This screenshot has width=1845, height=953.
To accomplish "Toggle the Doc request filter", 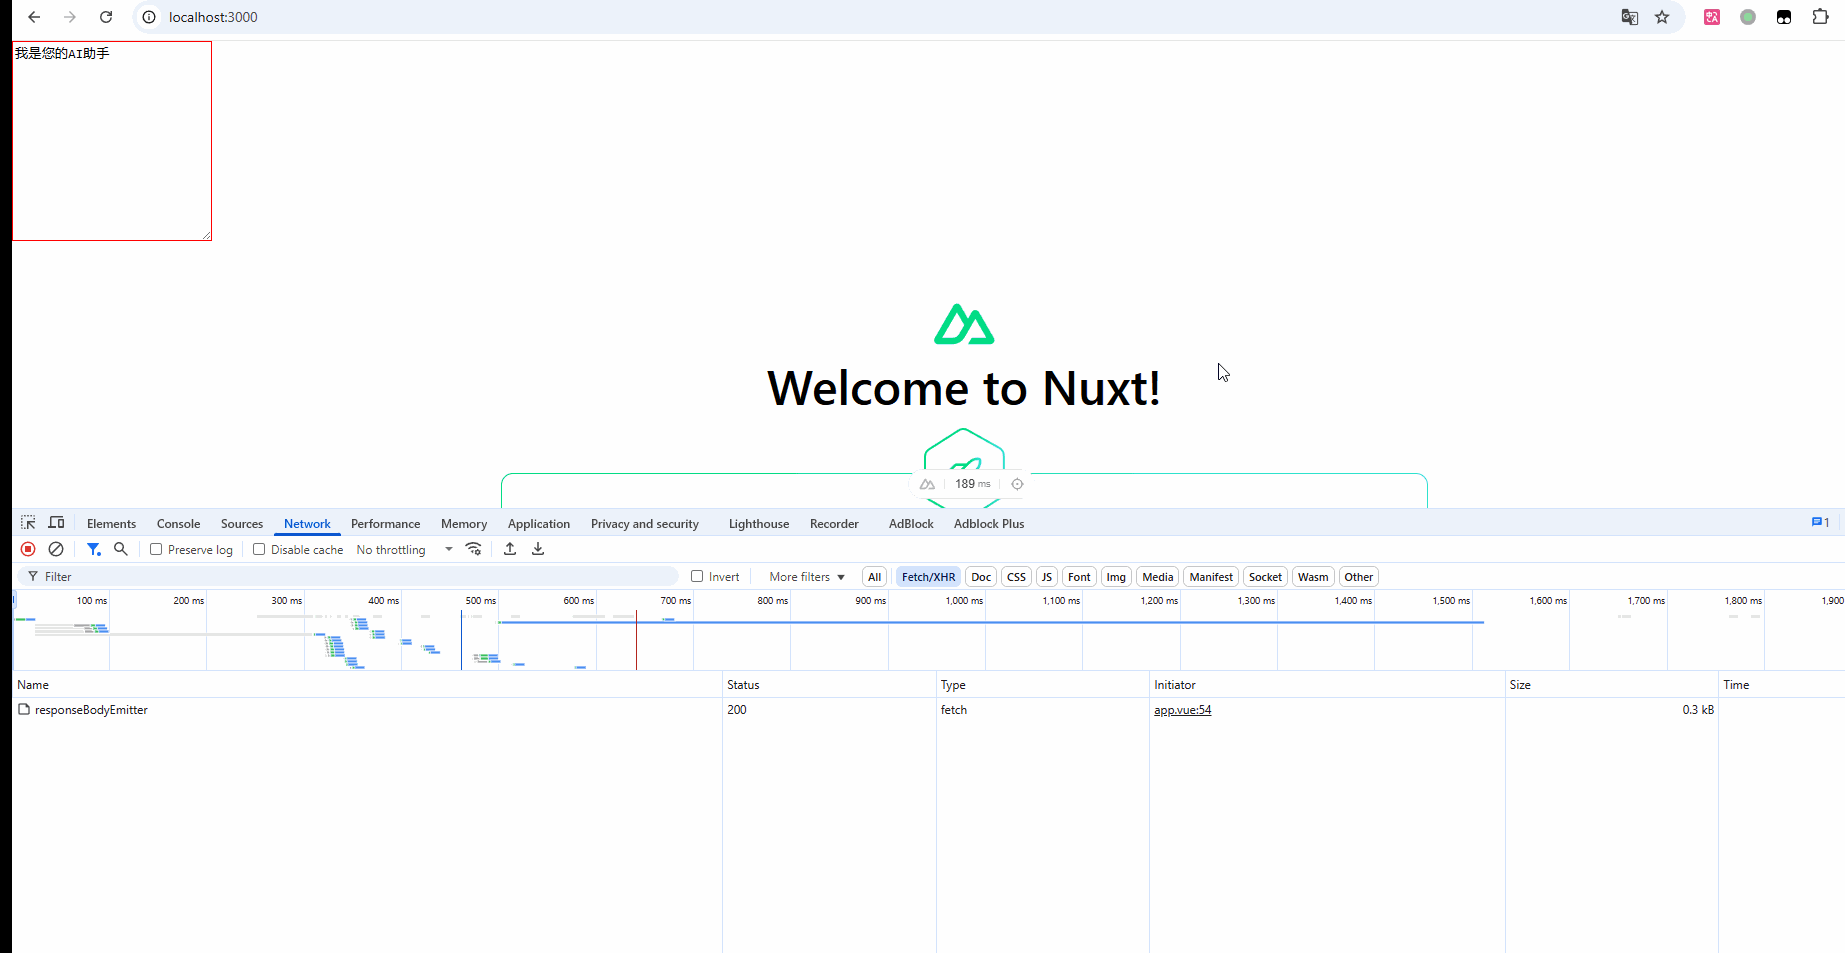I will coord(981,577).
